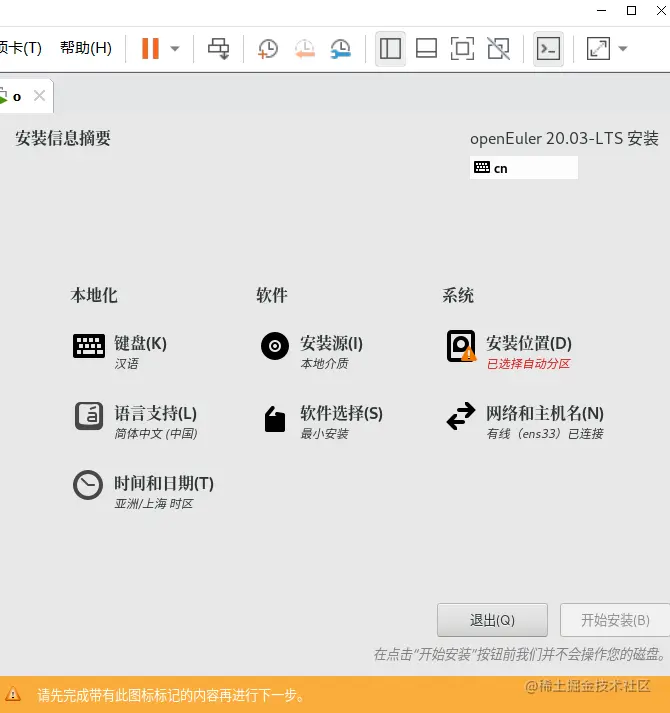Expand the stretch display dropdown arrow
Viewport: 670px width, 713px height.
[x=623, y=49]
